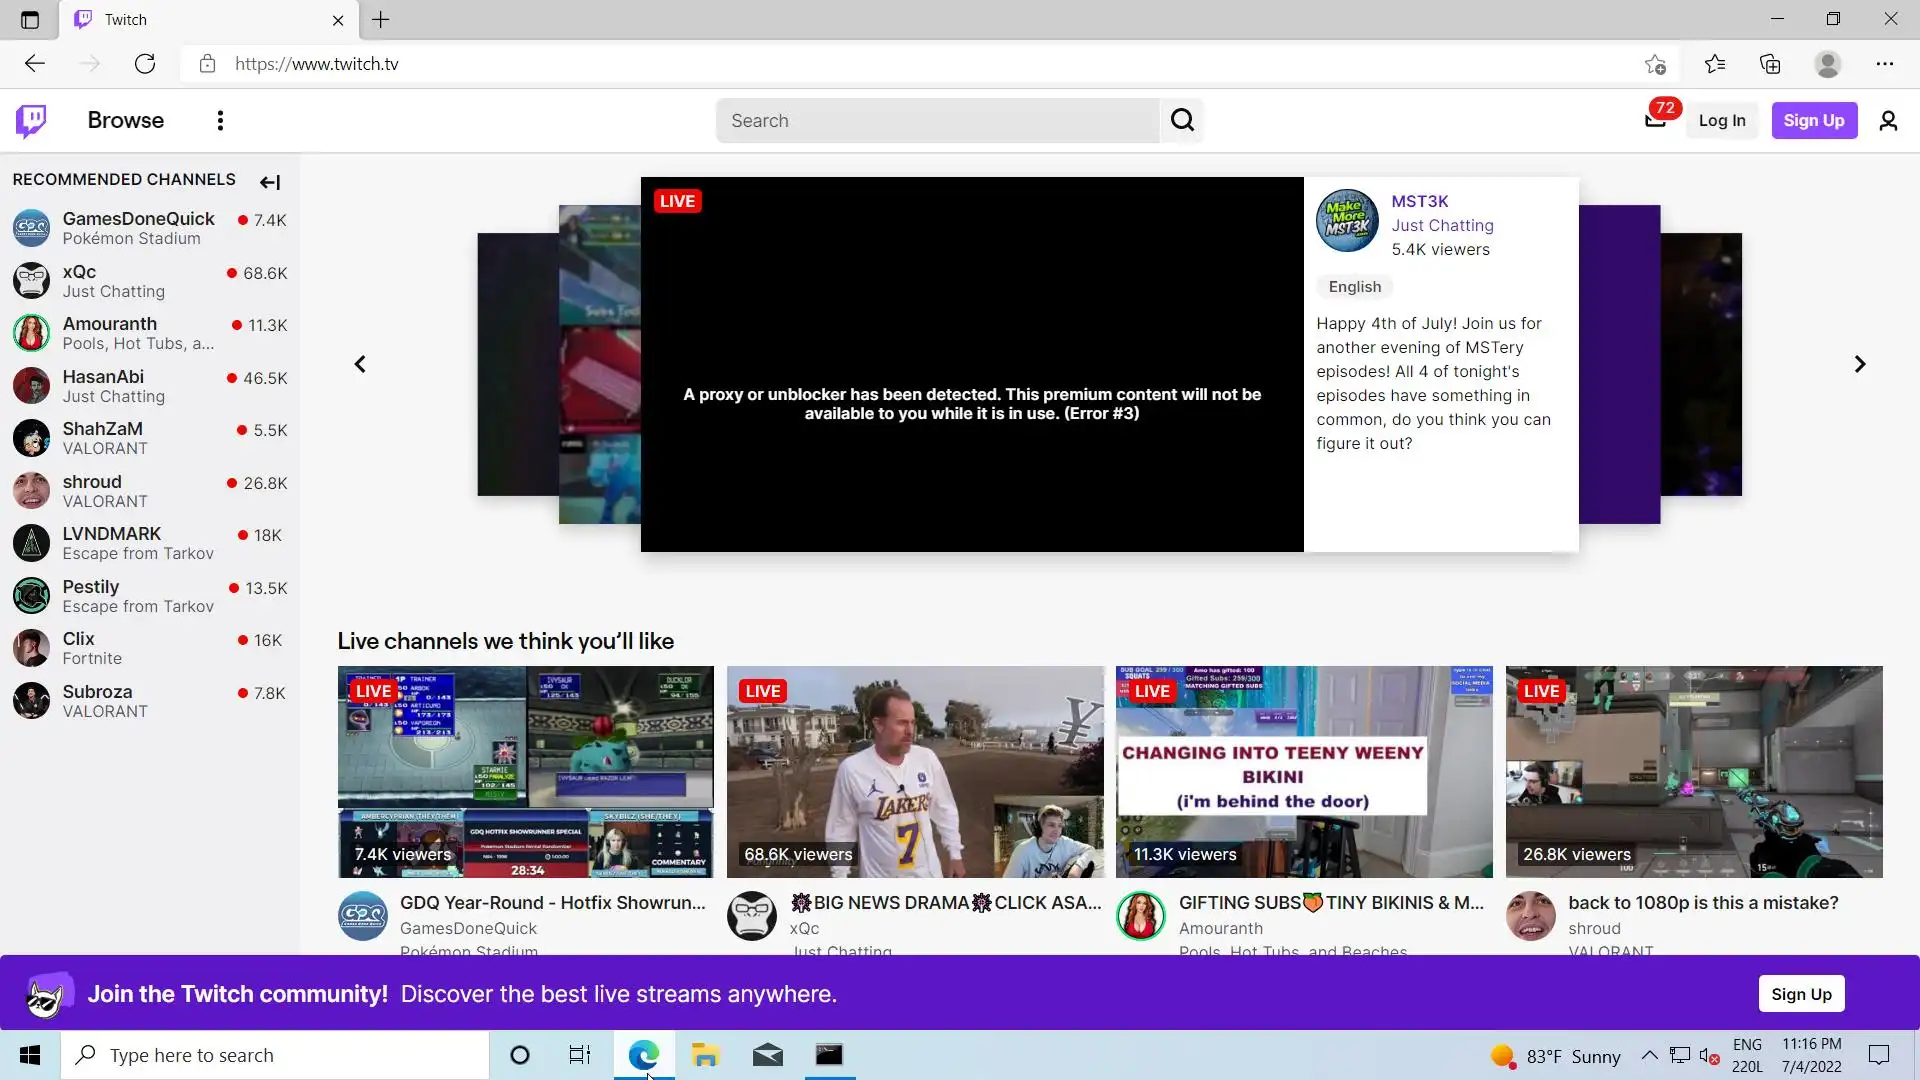Click in the Search input field
The height and width of the screenshot is (1080, 1920).
[x=937, y=120]
